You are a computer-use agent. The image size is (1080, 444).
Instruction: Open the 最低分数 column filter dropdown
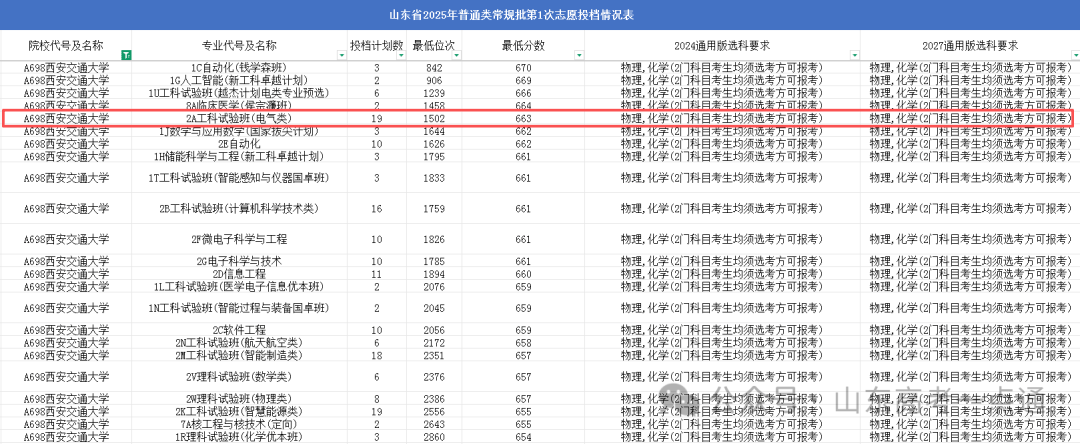(x=578, y=55)
